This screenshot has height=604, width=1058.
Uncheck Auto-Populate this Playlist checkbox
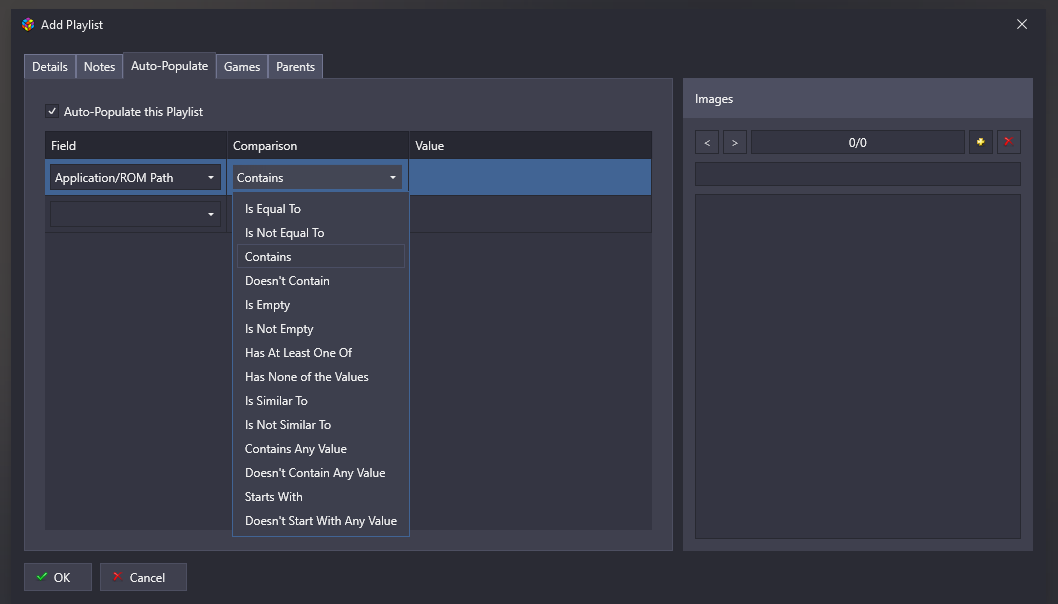click(52, 112)
